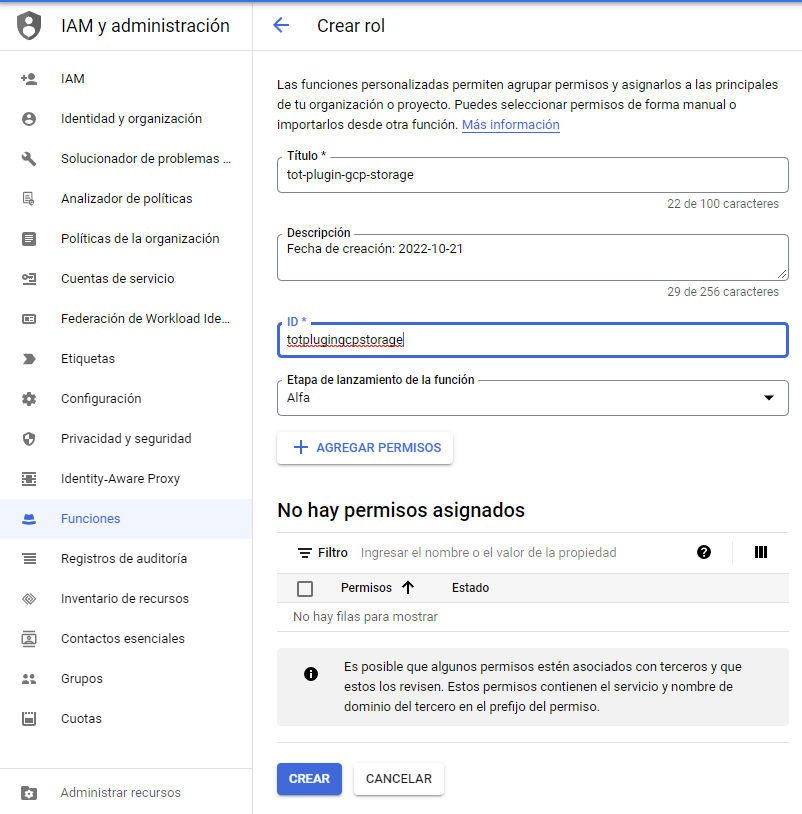Image resolution: width=802 pixels, height=814 pixels.
Task: Sort by Permisos column arrow
Action: 407,588
